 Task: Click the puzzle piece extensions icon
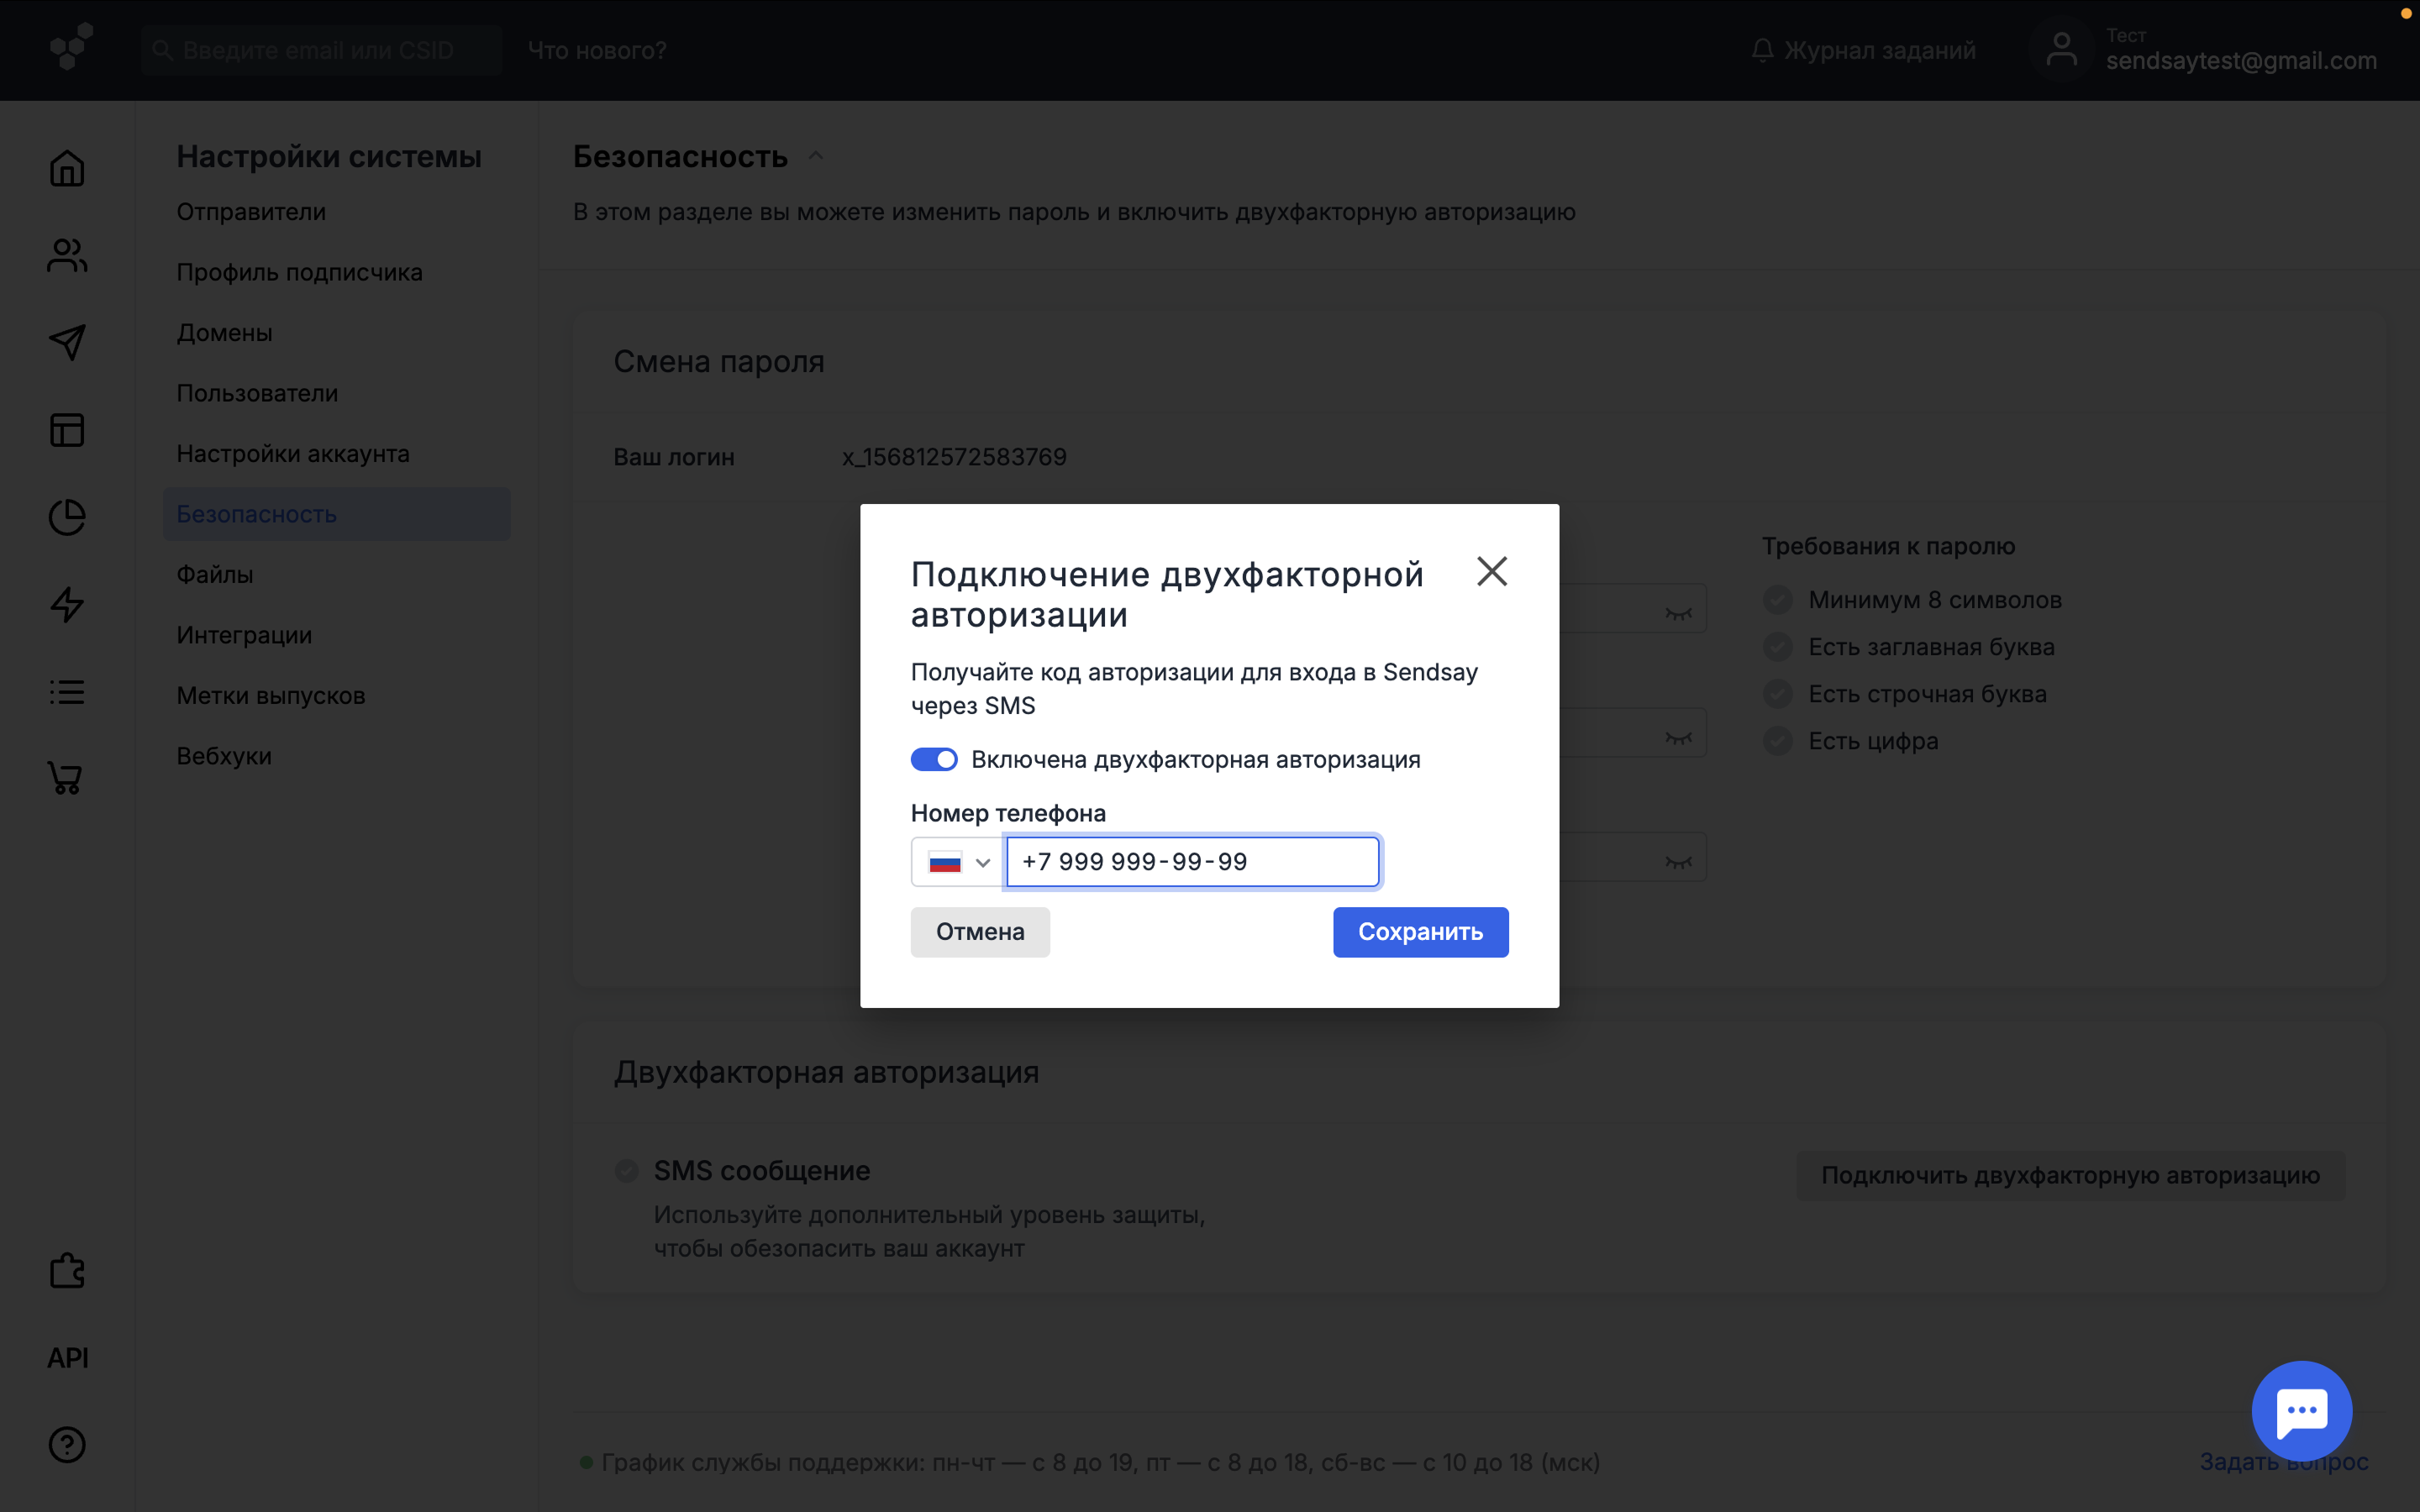pyautogui.click(x=67, y=1271)
